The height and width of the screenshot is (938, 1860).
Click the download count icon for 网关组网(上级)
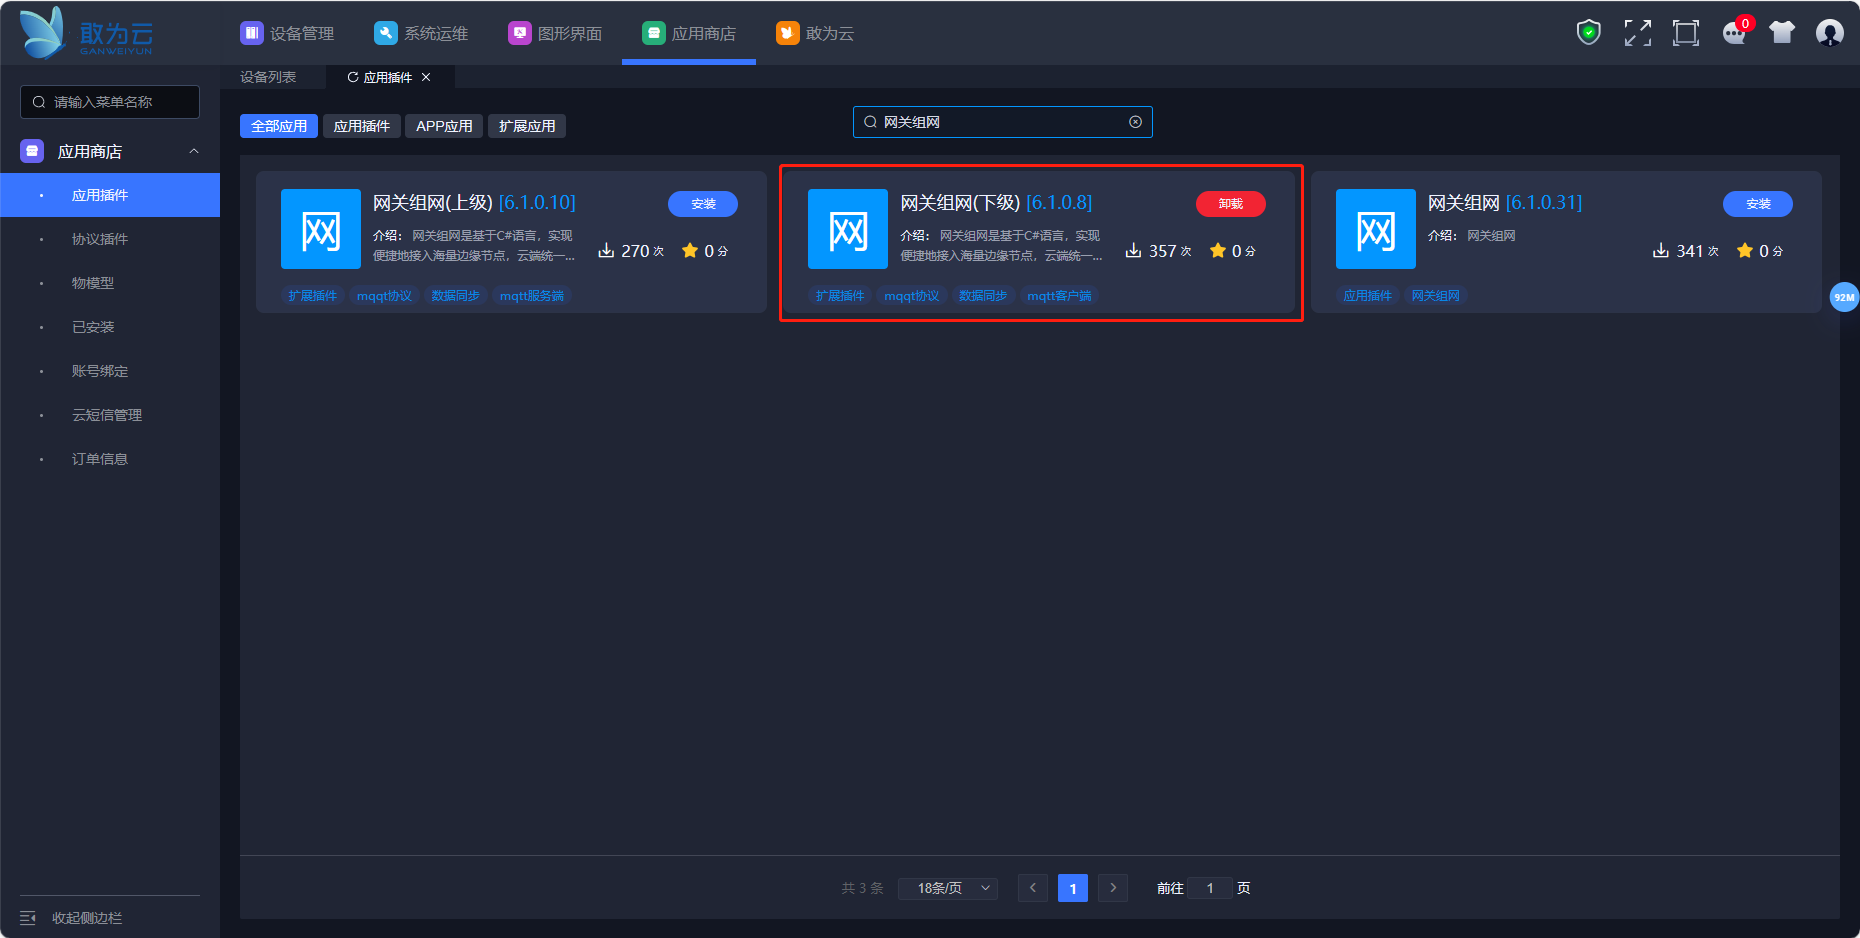point(606,250)
